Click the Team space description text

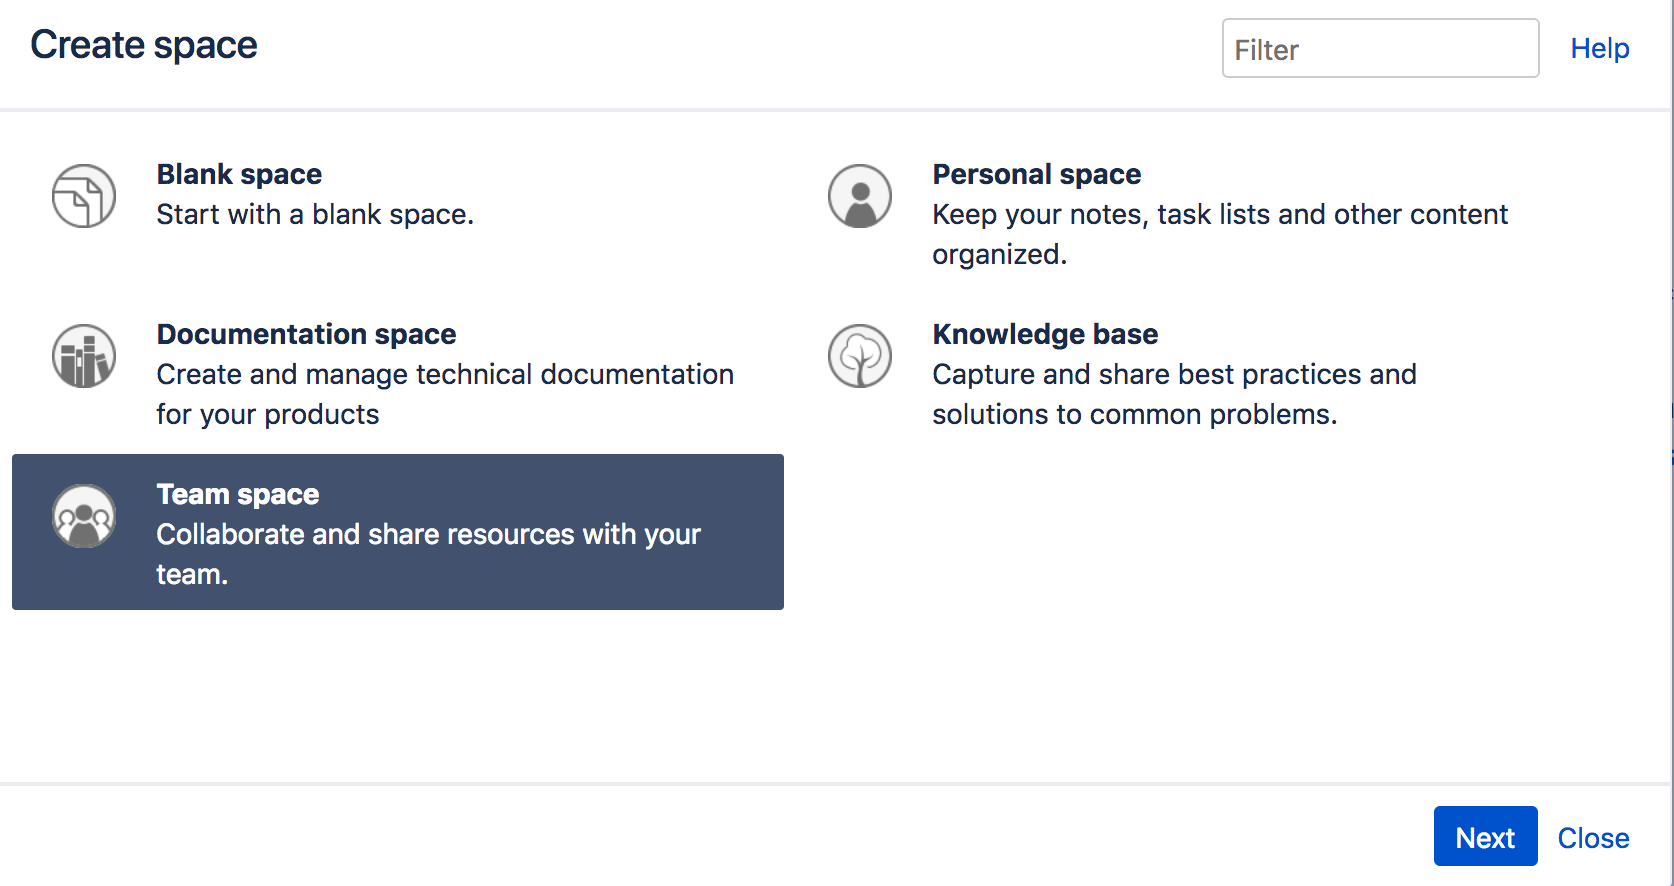[428, 553]
